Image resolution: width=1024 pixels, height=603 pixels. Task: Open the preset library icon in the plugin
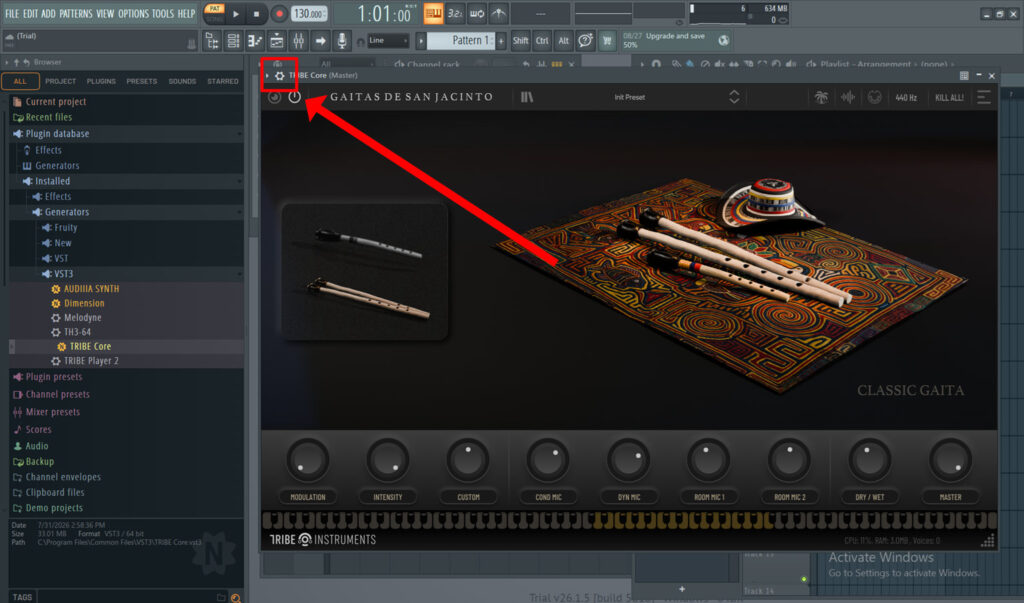pos(527,97)
